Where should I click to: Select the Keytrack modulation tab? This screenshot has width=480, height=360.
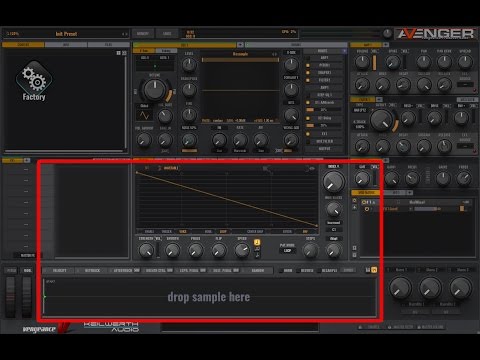pos(92,270)
